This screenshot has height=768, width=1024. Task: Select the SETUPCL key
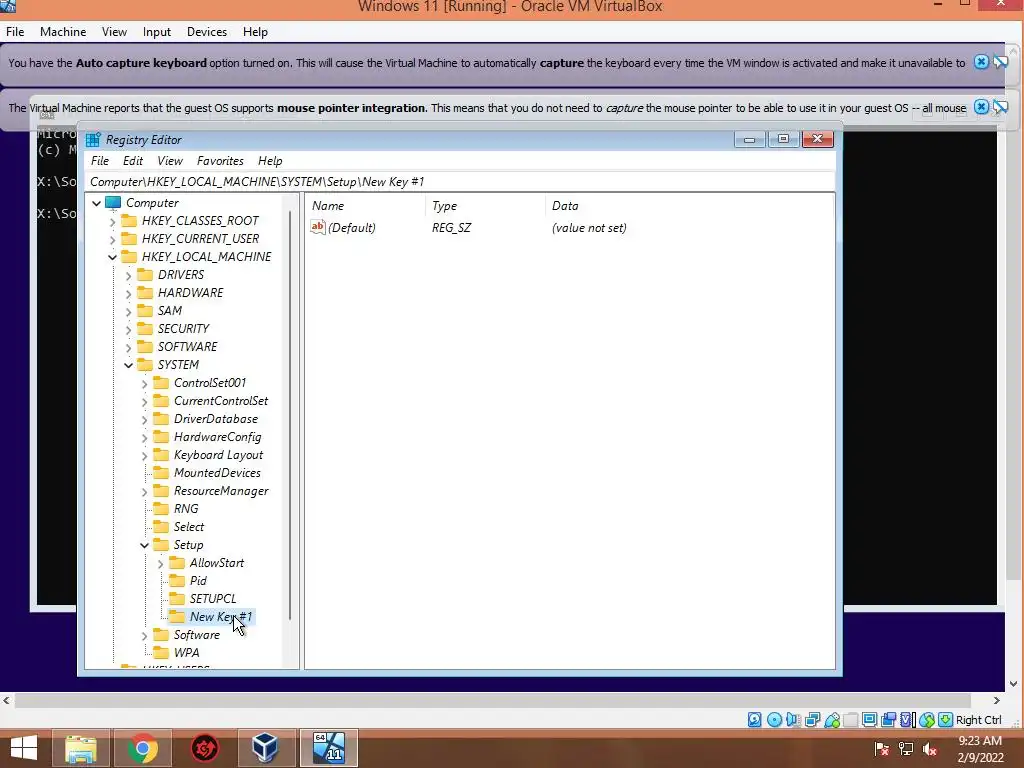[x=213, y=598]
